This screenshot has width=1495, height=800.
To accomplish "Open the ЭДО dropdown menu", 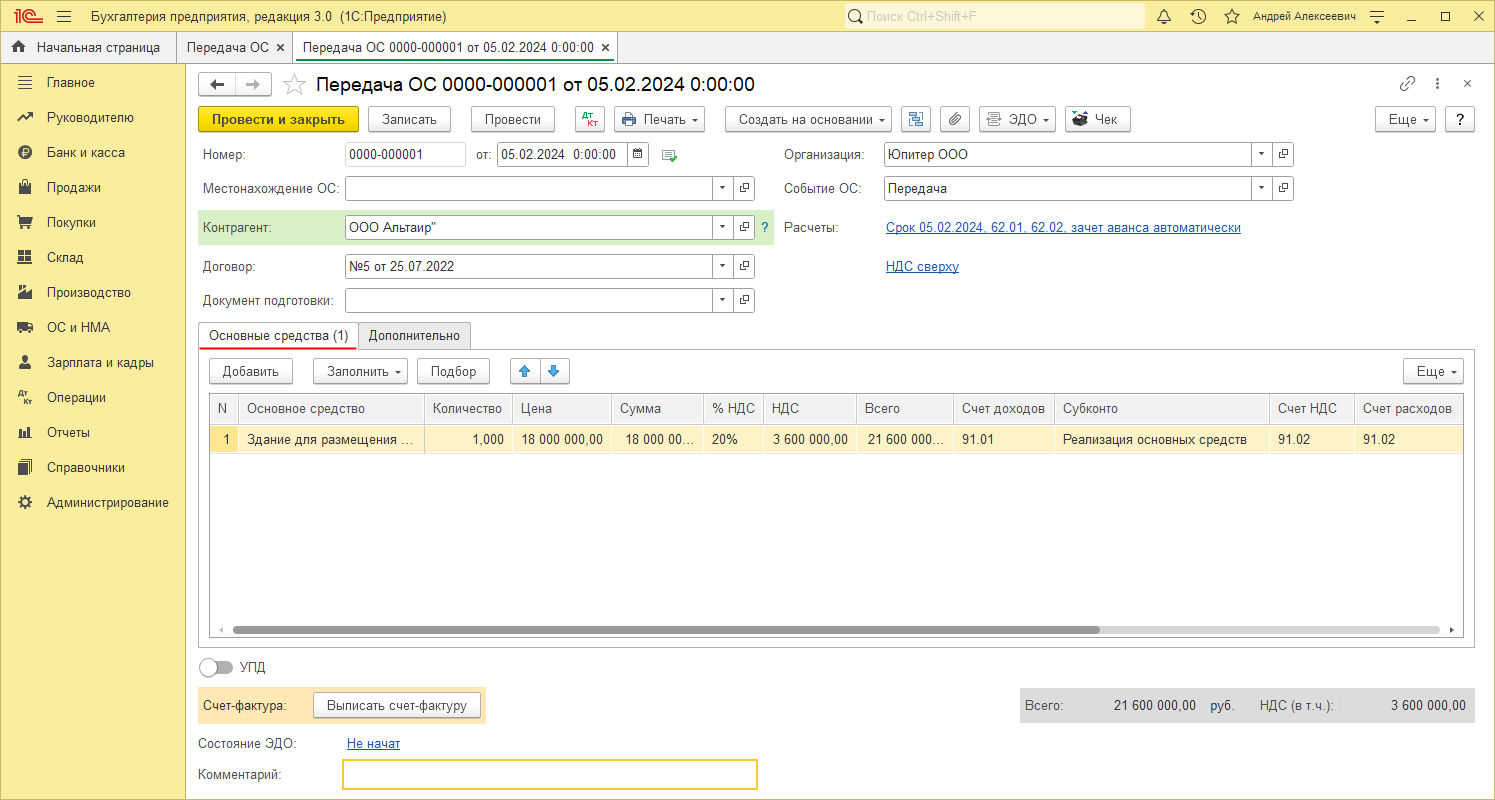I will (1017, 119).
